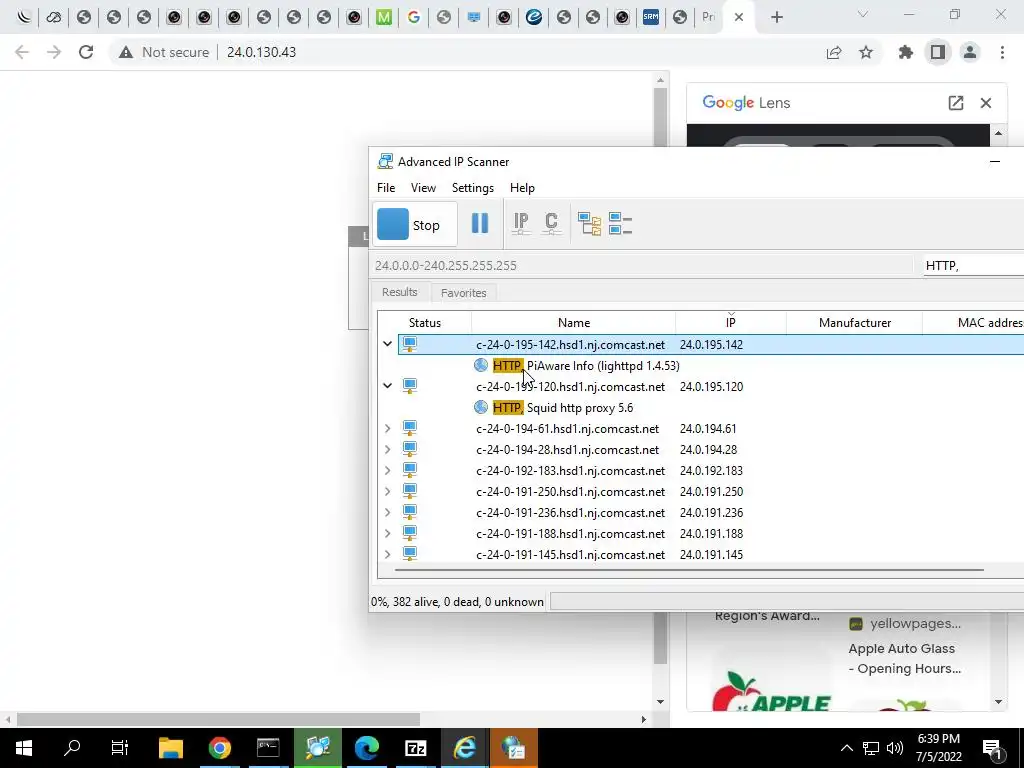
Task: Open the Chrome profile icon
Action: 970,52
